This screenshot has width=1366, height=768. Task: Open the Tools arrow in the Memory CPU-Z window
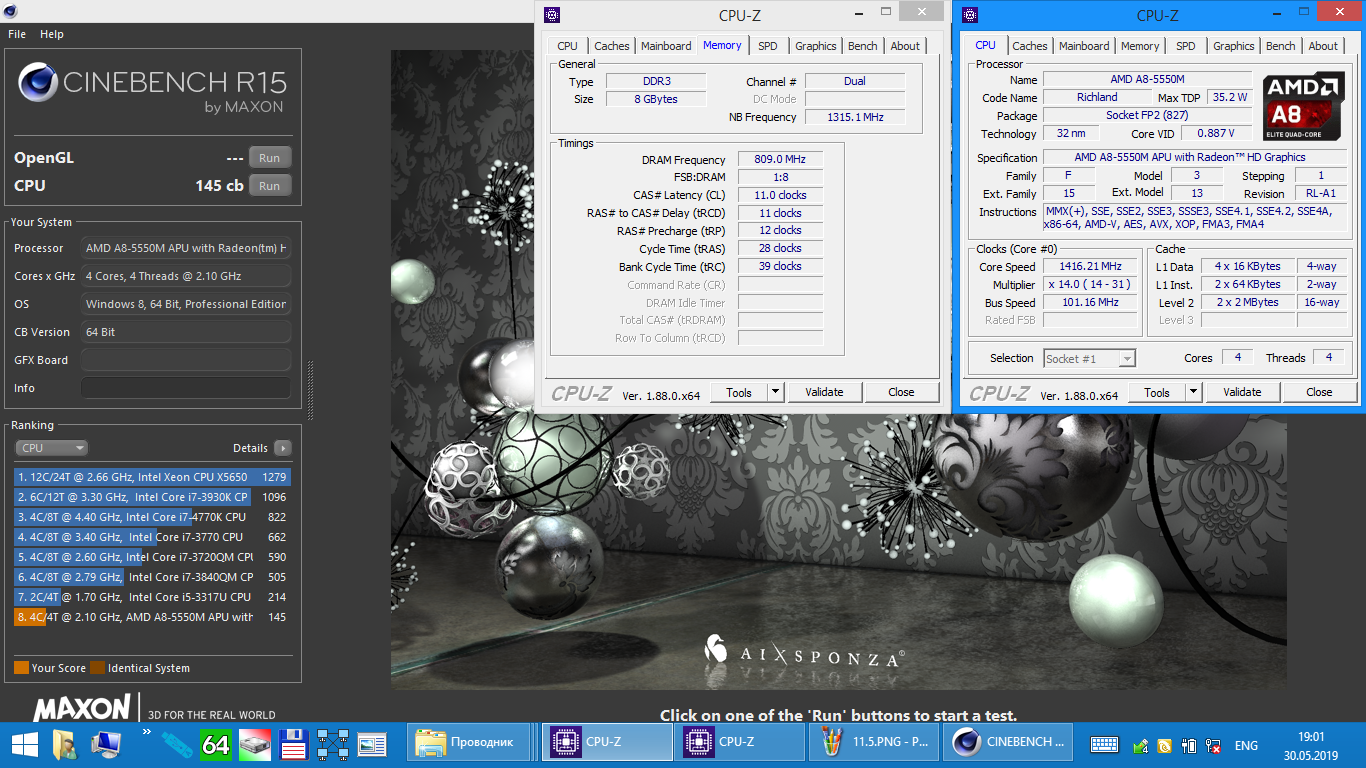pyautogui.click(x=775, y=392)
